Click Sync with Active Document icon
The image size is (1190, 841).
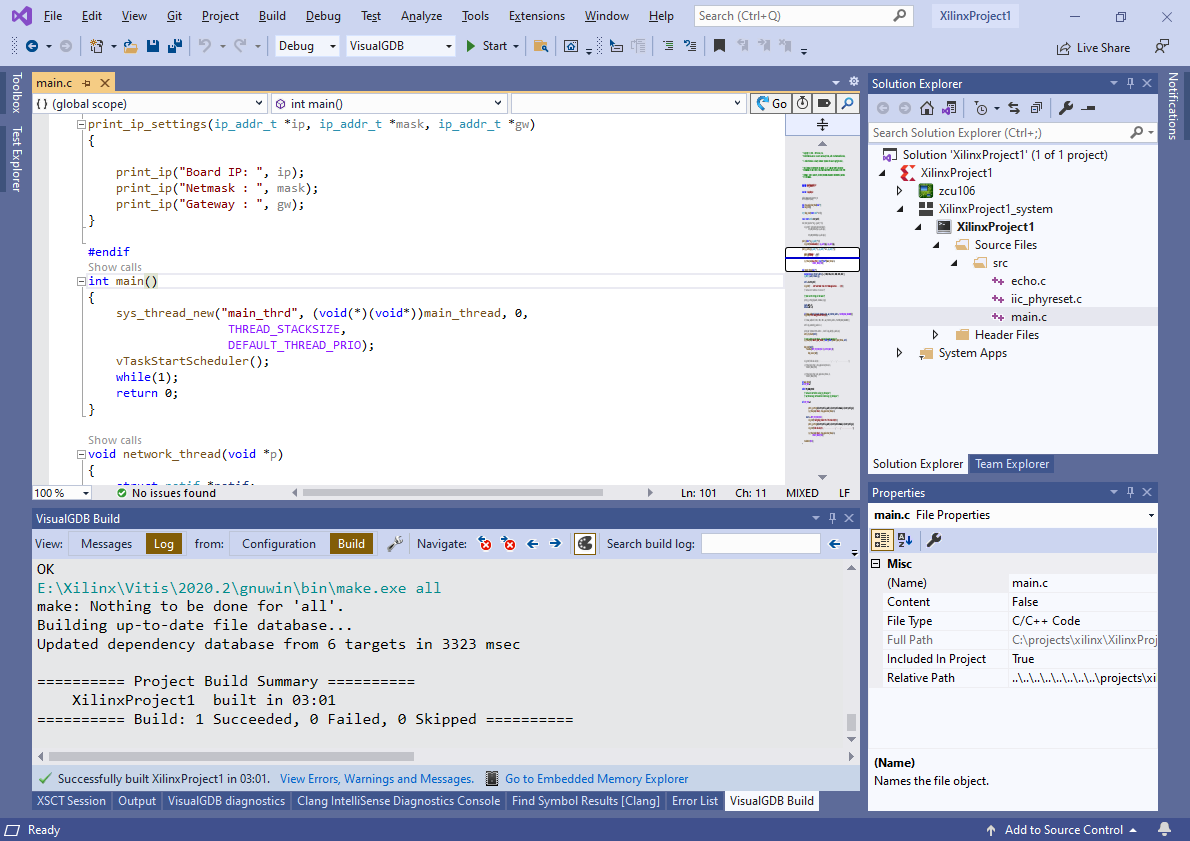1014,109
